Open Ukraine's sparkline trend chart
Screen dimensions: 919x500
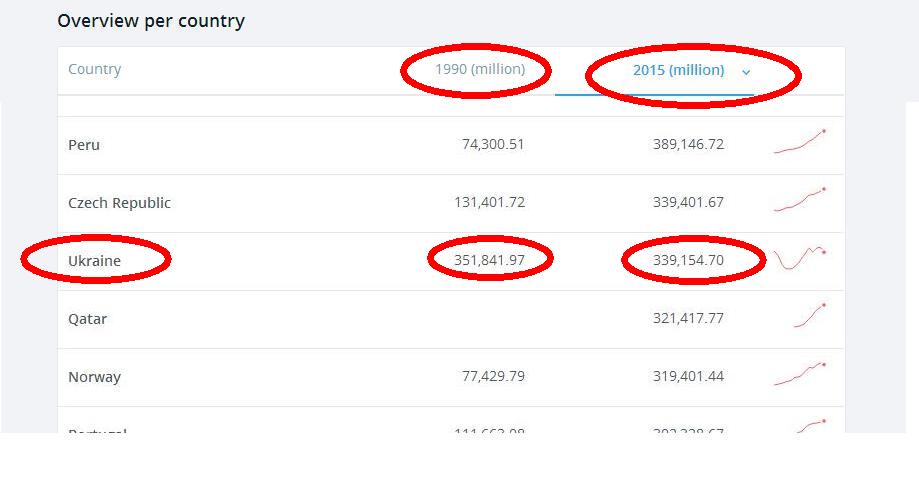pyautogui.click(x=799, y=259)
